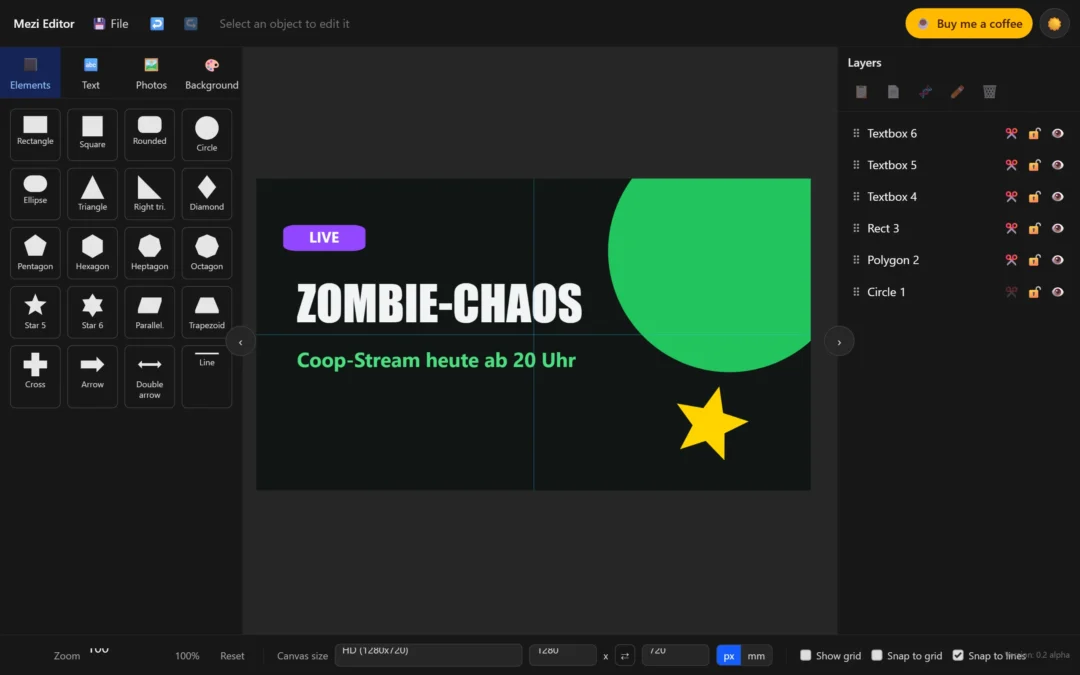The height and width of the screenshot is (675, 1080).
Task: Open the Photos tab
Action: click(152, 73)
